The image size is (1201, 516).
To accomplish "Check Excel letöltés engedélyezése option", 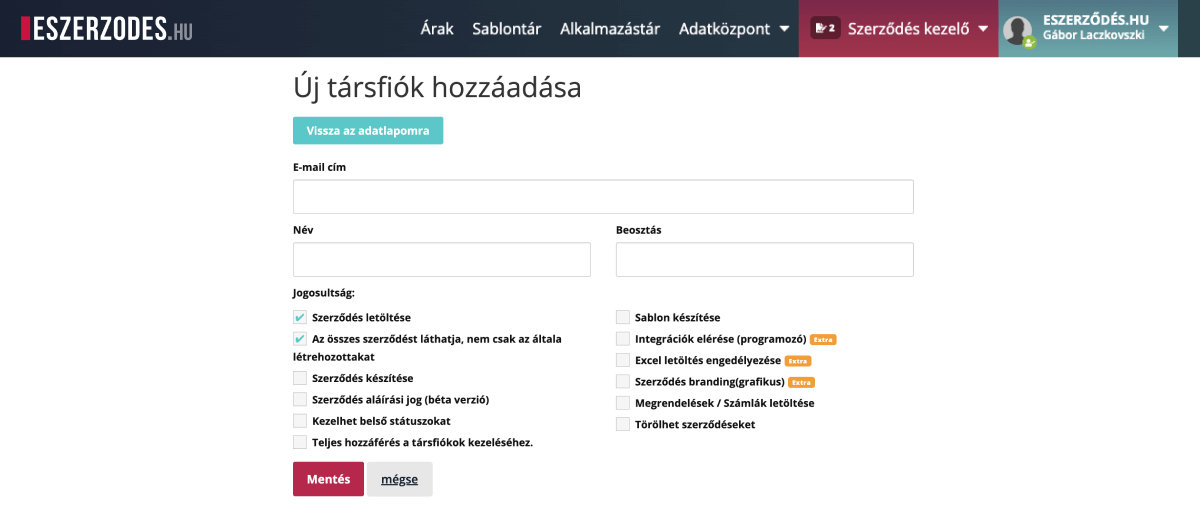I will pos(623,360).
